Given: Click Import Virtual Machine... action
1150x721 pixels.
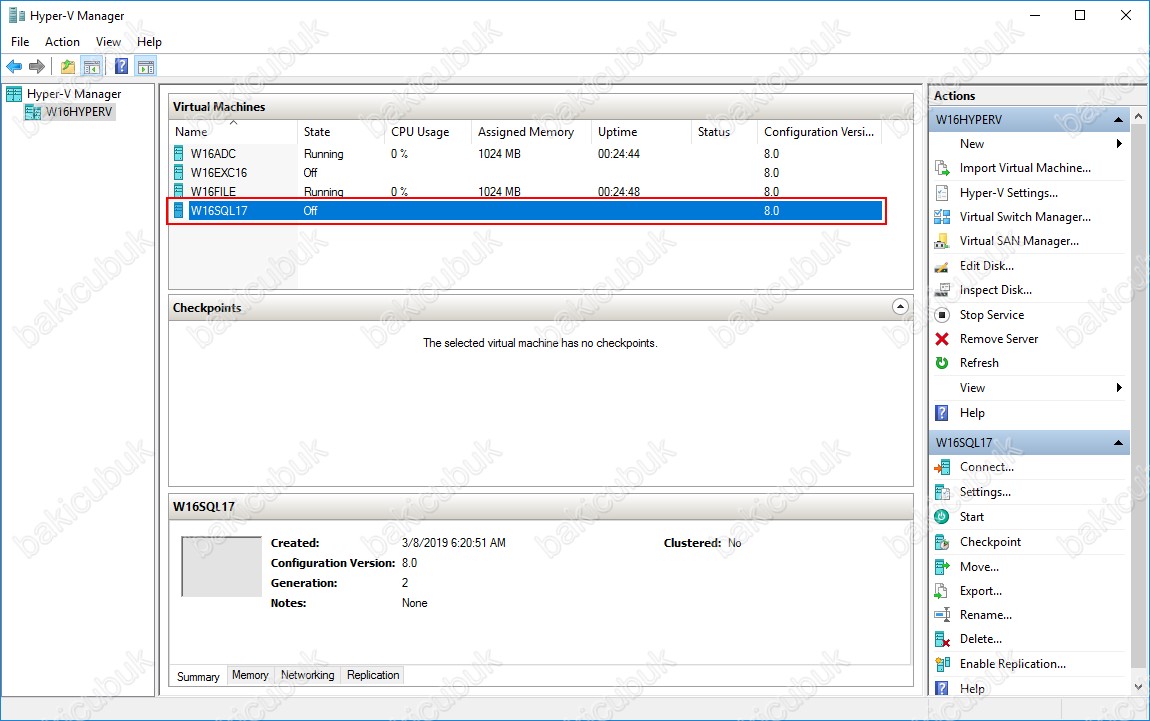Looking at the screenshot, I should click(1025, 168).
